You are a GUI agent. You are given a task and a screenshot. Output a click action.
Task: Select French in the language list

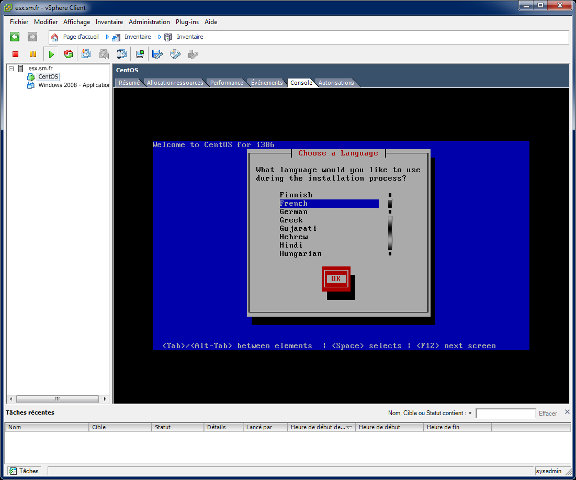[329, 203]
